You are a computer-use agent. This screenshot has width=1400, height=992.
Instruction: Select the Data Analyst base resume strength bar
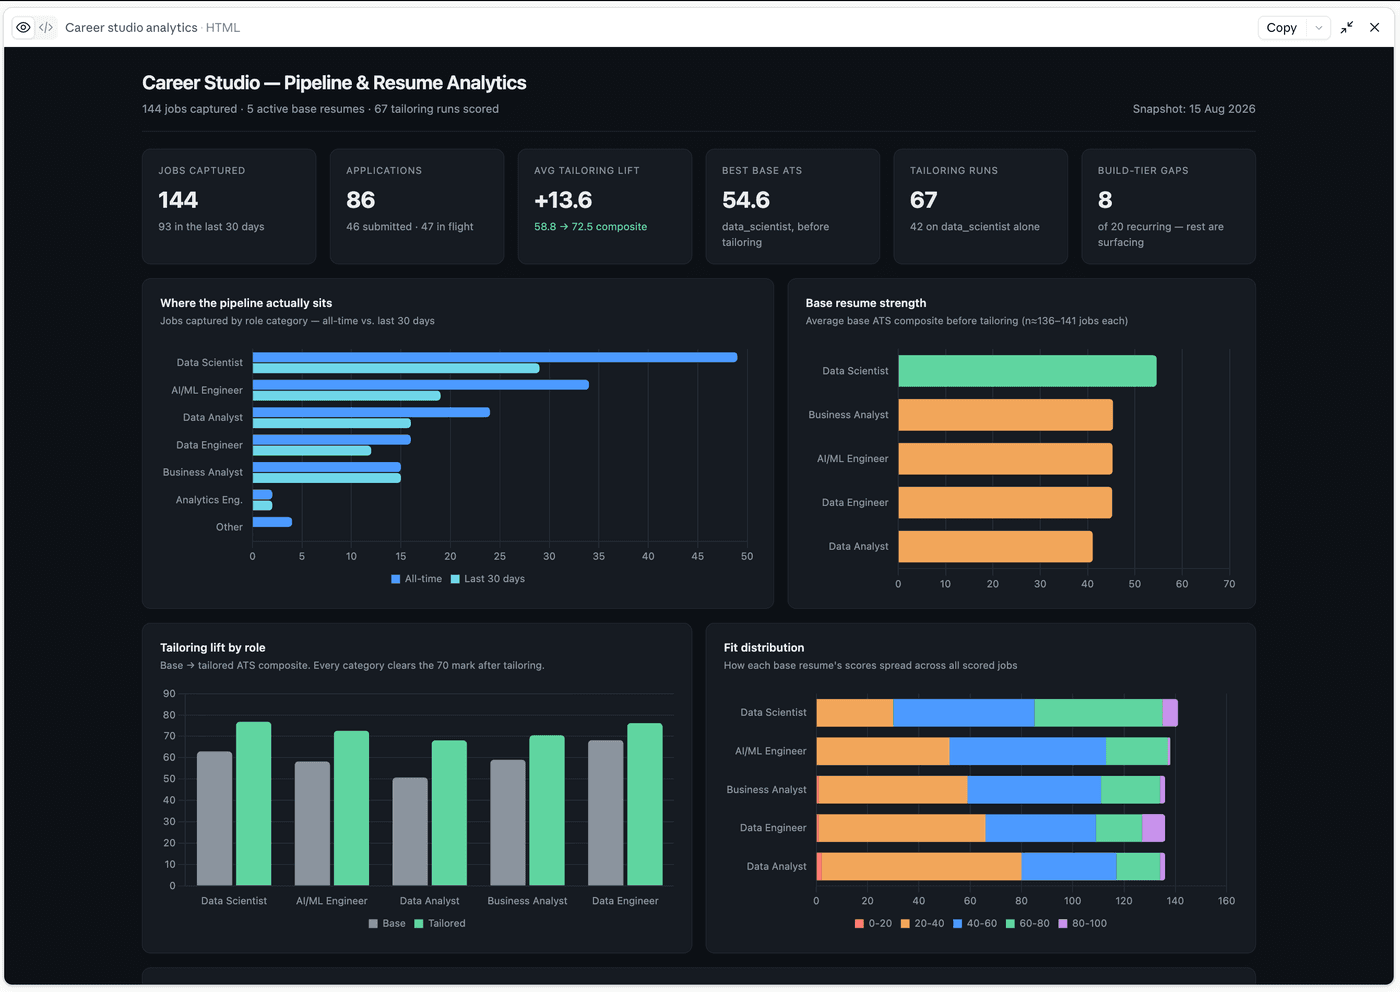[995, 547]
